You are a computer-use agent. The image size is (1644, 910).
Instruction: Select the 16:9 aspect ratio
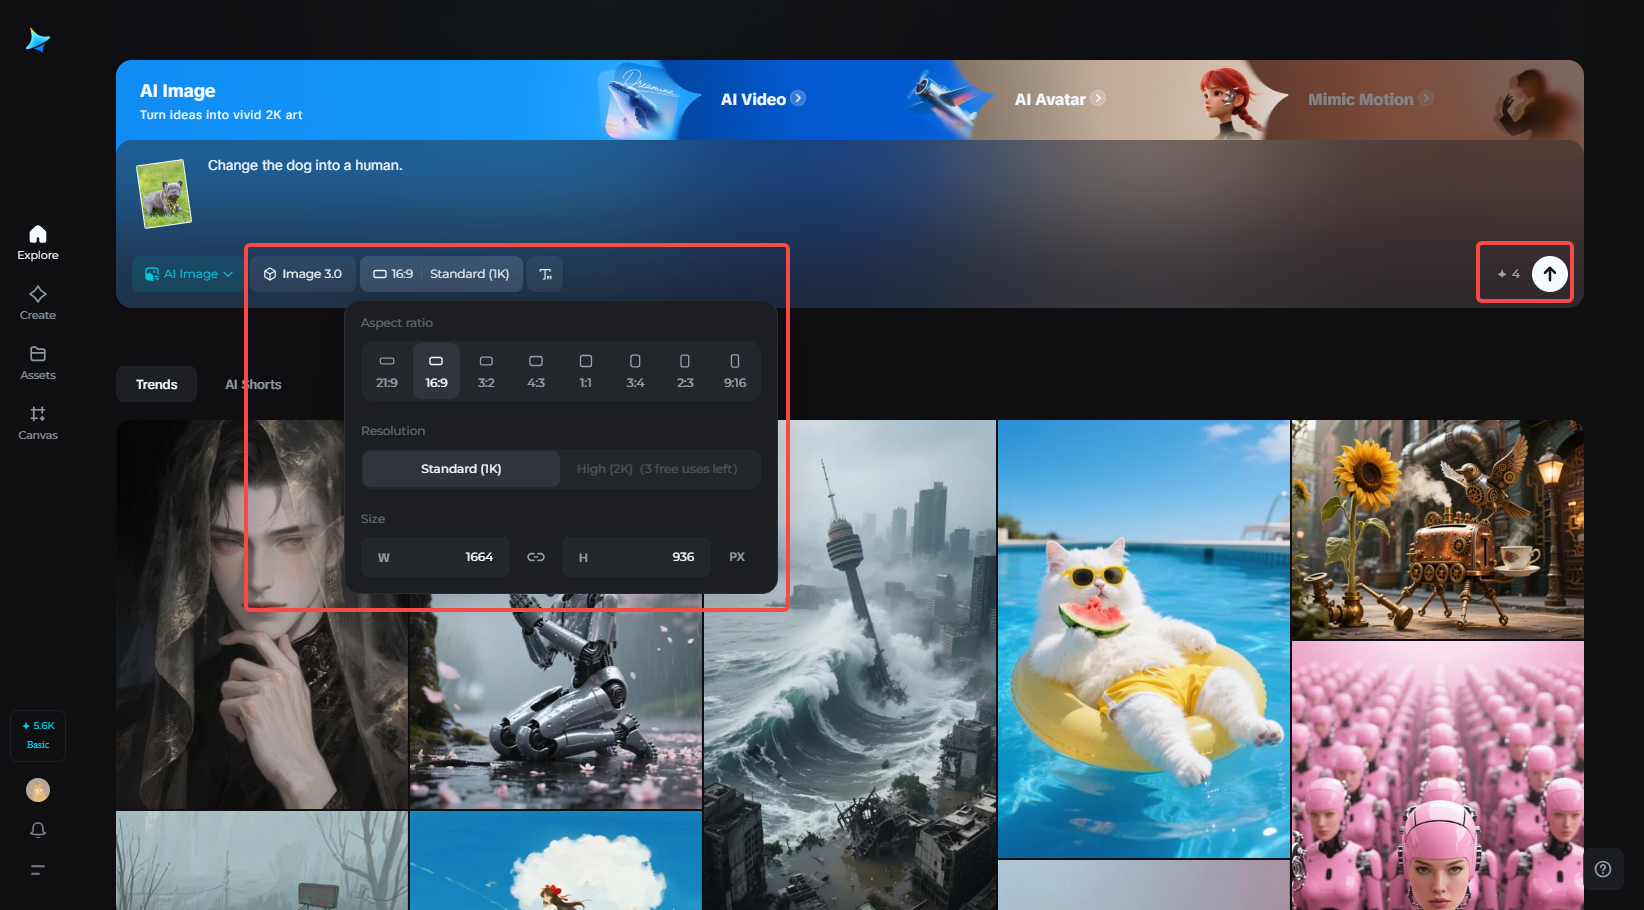pyautogui.click(x=436, y=371)
